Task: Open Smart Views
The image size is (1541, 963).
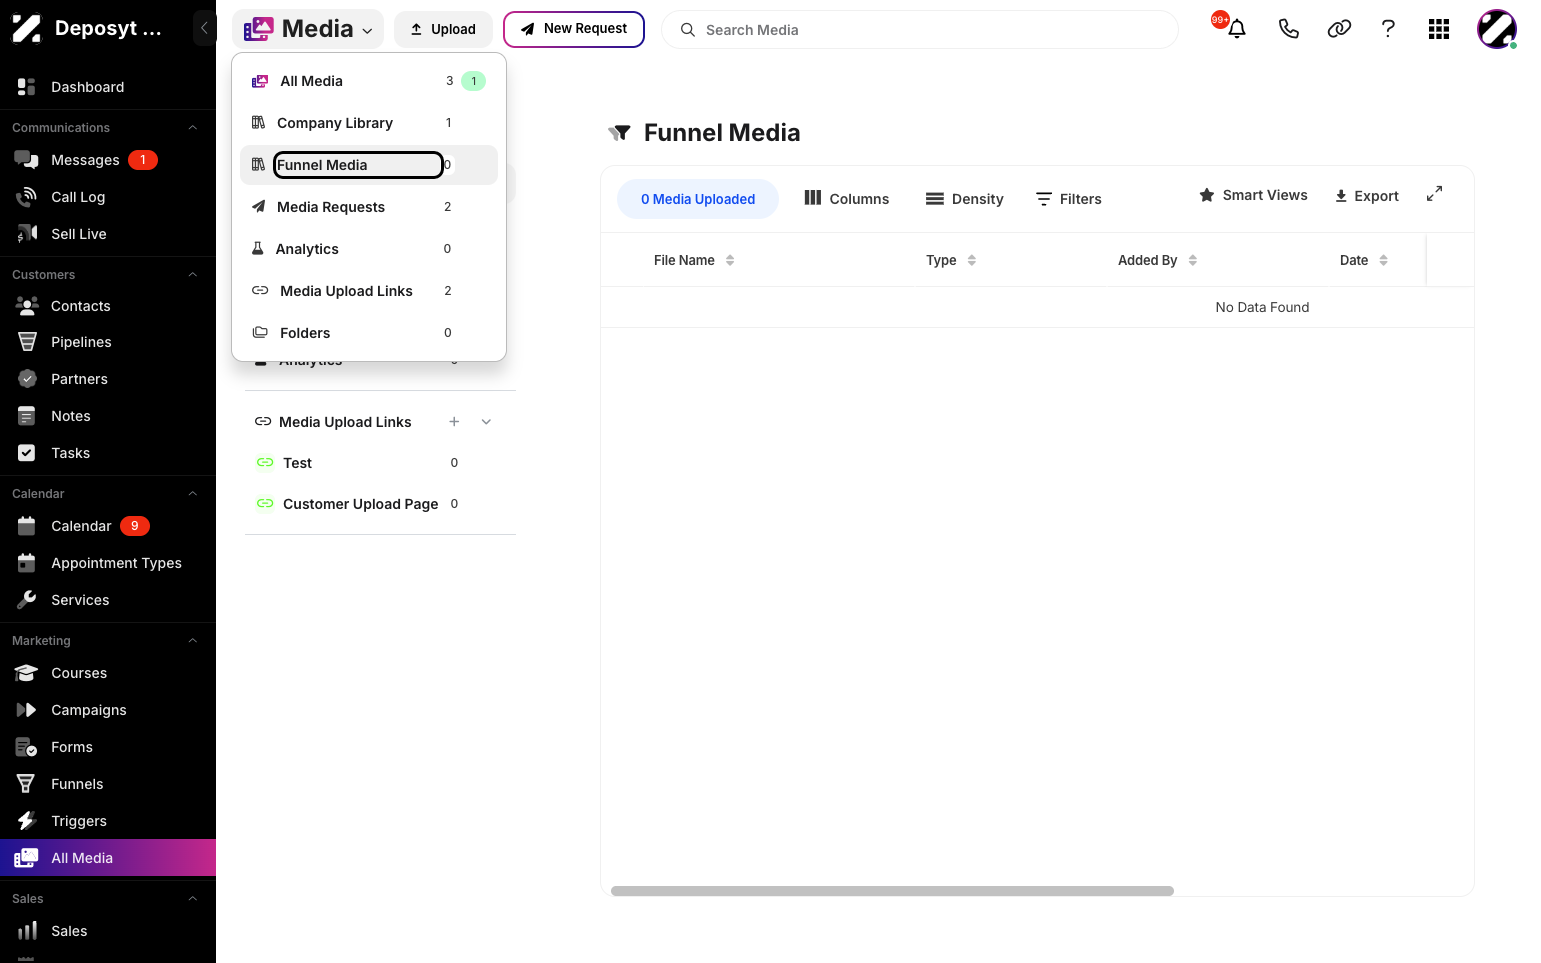Action: tap(1253, 195)
